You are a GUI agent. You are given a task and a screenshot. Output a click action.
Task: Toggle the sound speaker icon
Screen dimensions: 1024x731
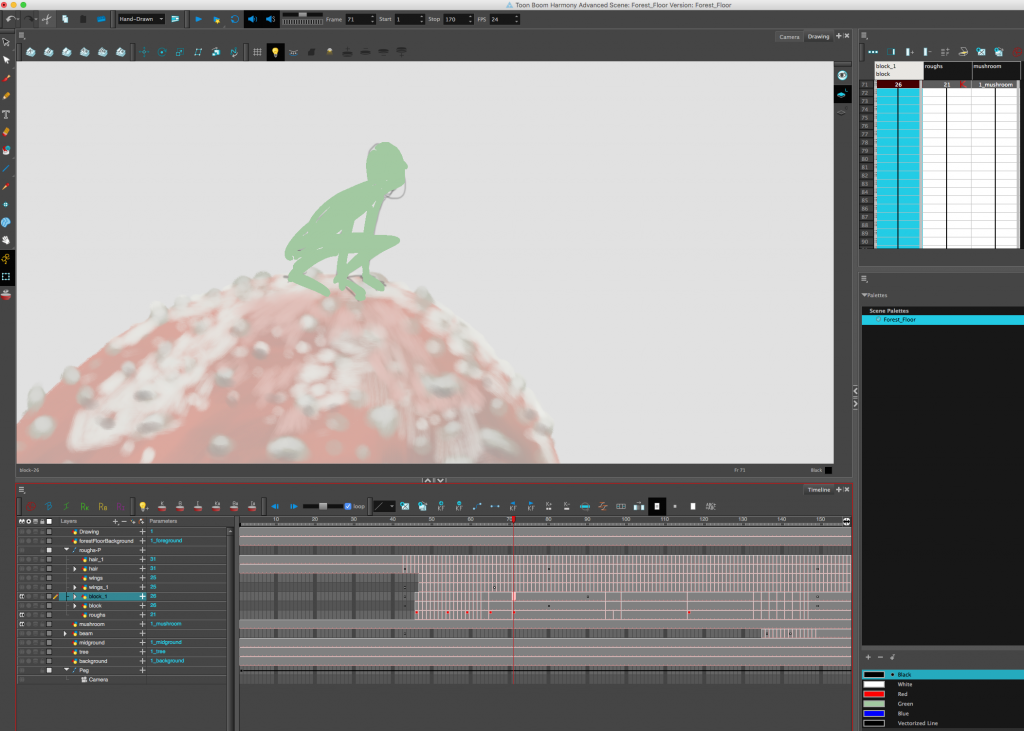pyautogui.click(x=251, y=19)
